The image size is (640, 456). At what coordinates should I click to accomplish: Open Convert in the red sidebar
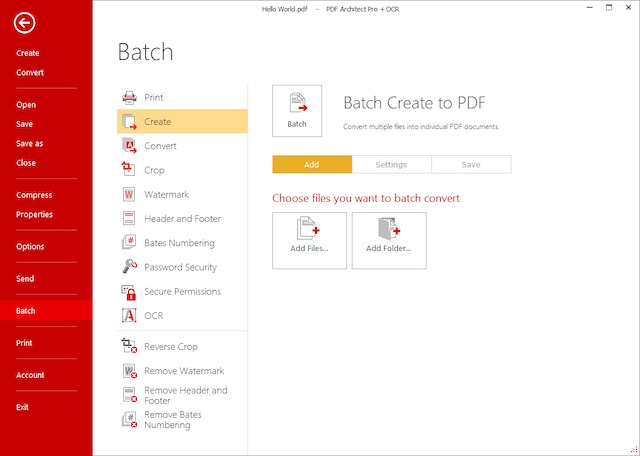(30, 73)
